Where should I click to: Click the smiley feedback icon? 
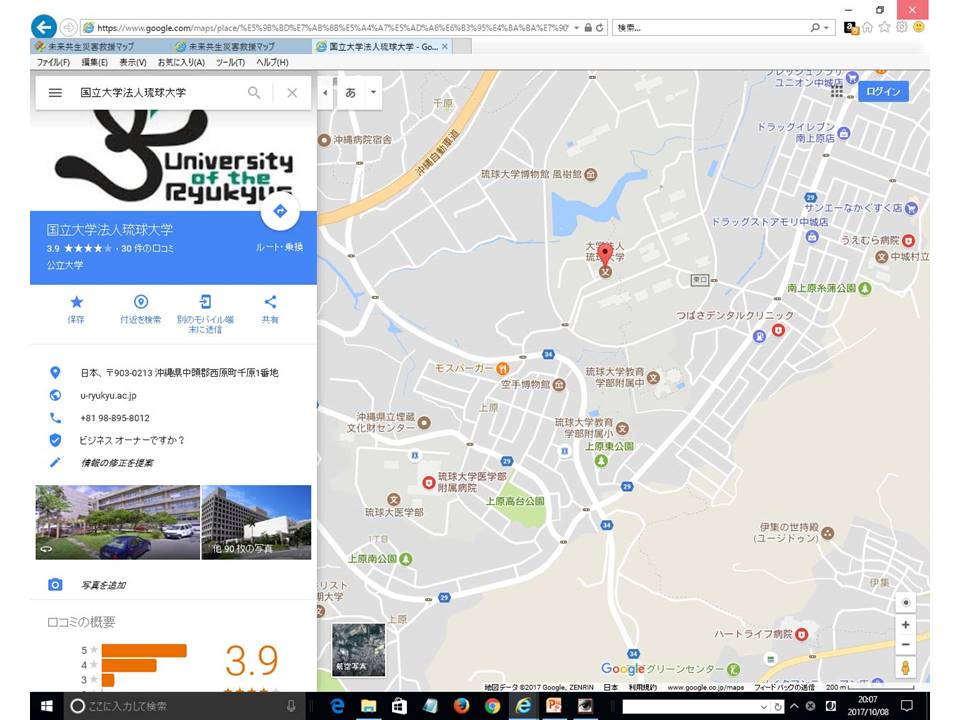[918, 28]
